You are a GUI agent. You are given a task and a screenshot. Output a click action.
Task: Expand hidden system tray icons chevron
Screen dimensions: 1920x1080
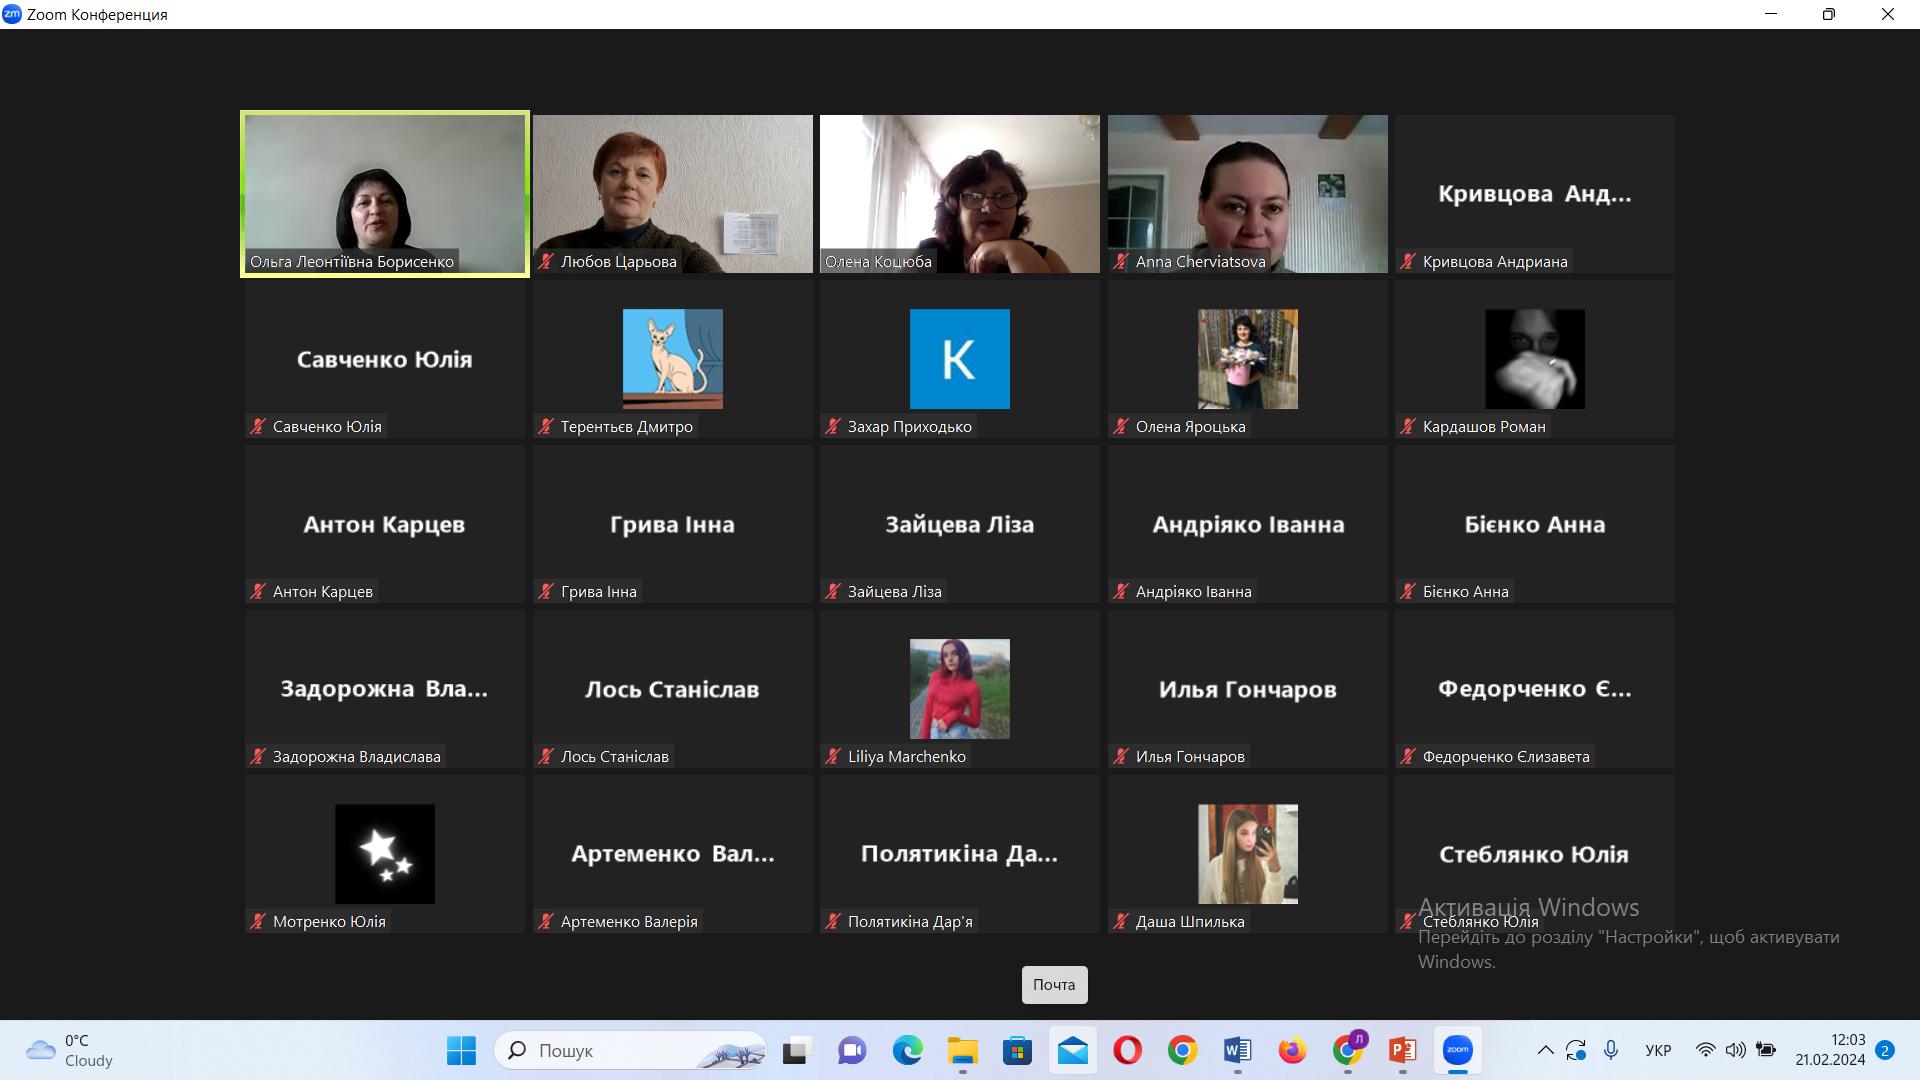[1545, 1050]
